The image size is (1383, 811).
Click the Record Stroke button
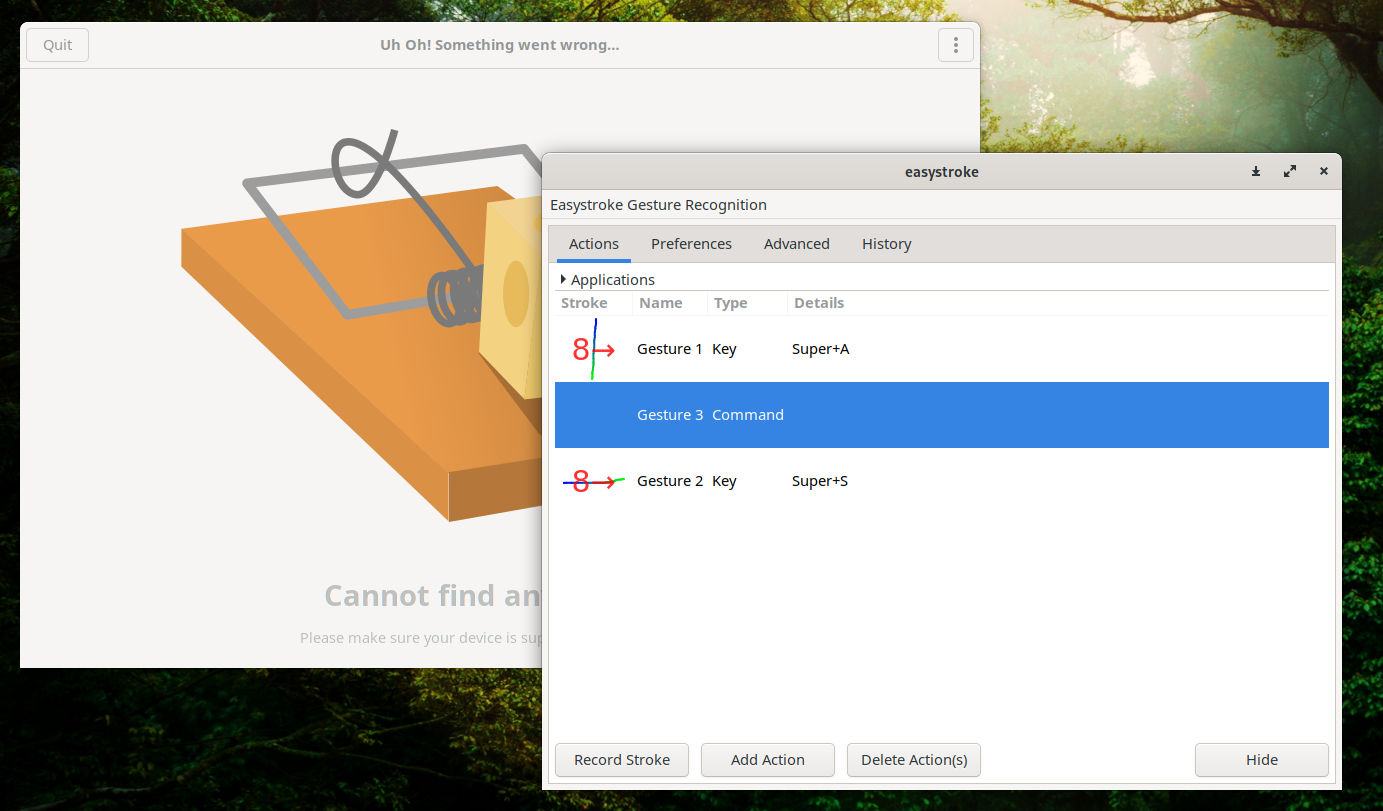[622, 760]
